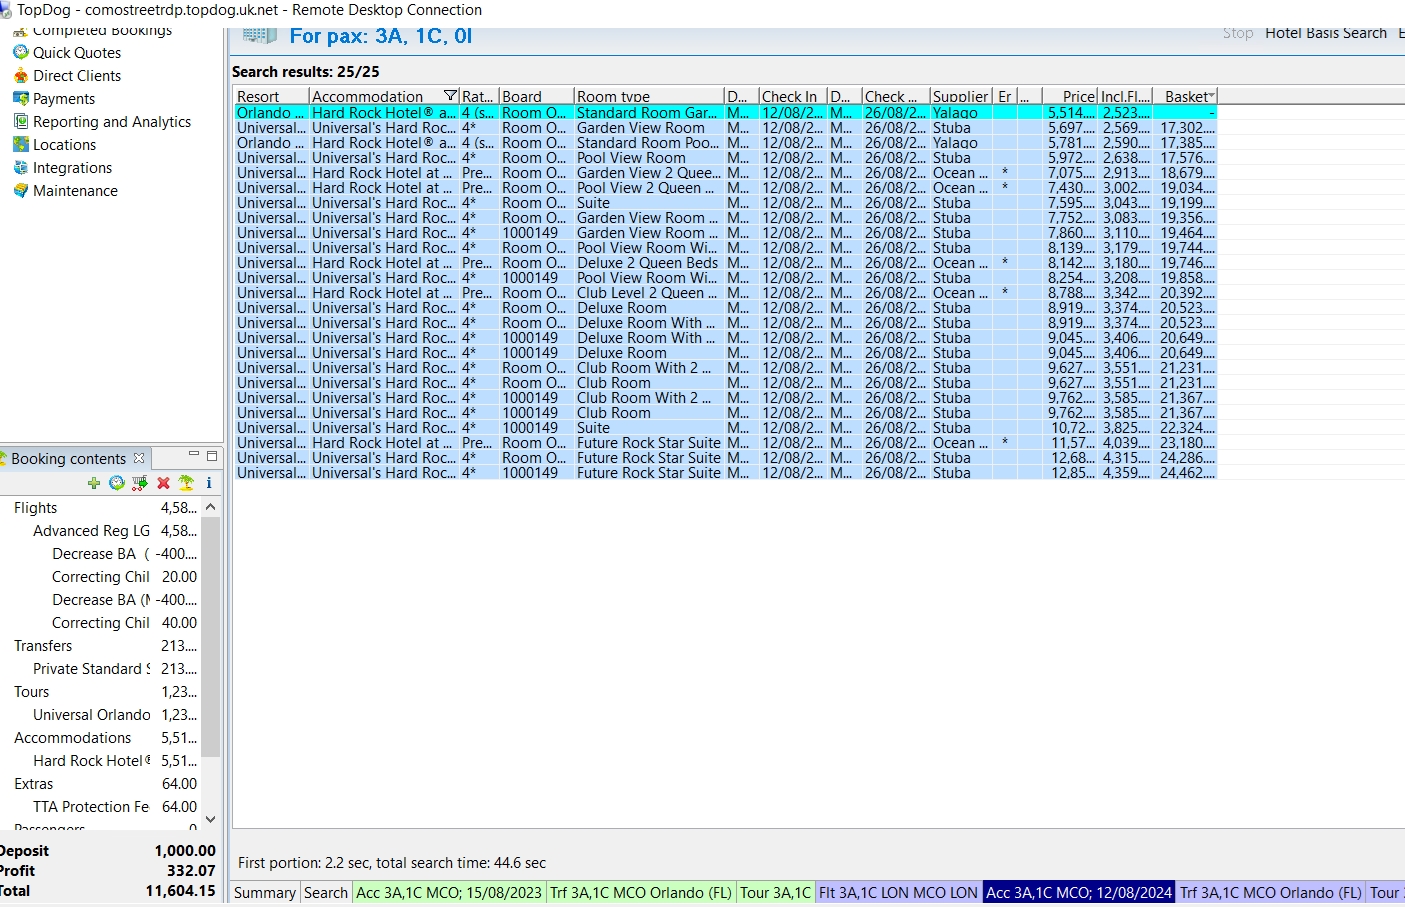Click the hotel building icon beside For pax

[x=259, y=36]
